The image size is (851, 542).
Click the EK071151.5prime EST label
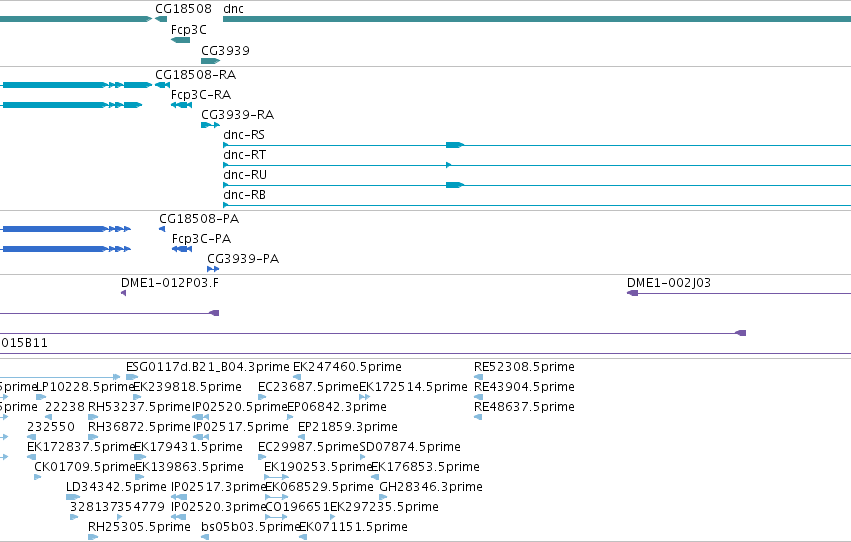click(353, 527)
